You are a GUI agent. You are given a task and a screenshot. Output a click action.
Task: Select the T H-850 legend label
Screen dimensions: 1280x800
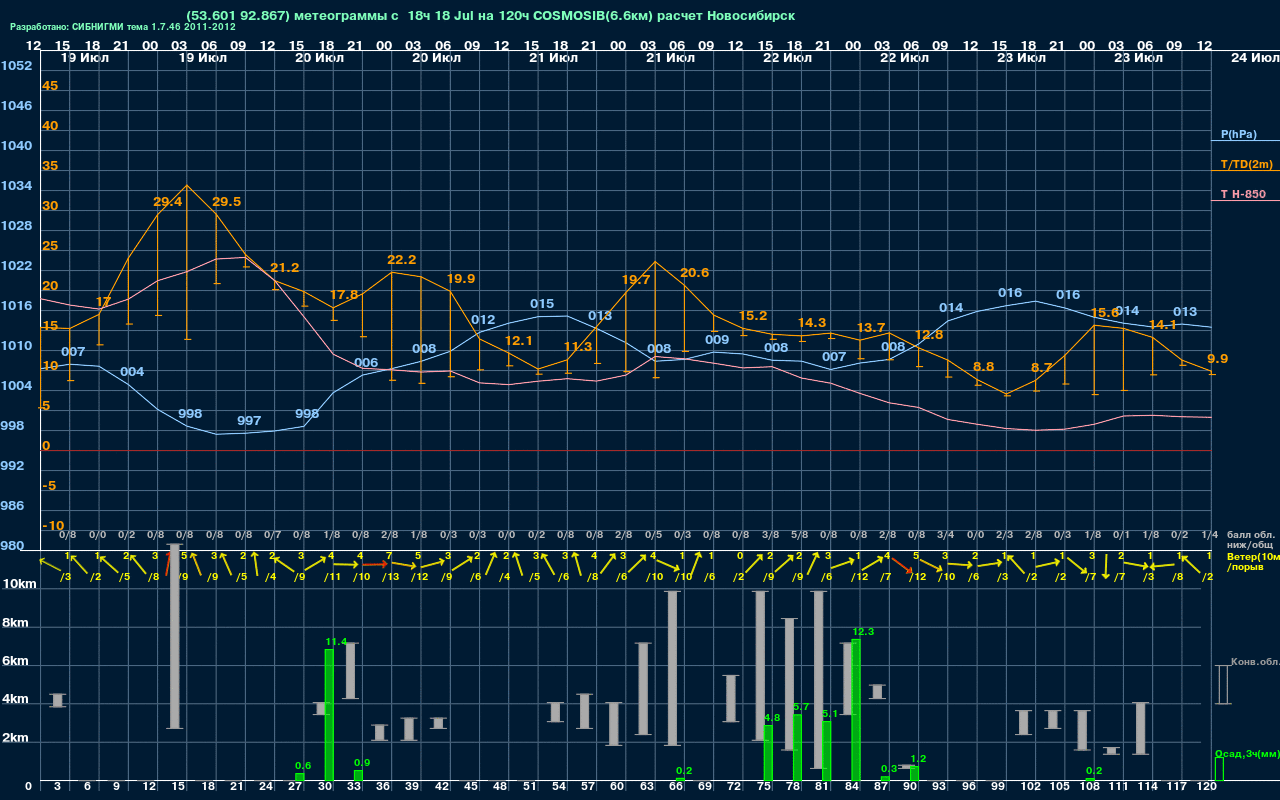(x=1241, y=194)
